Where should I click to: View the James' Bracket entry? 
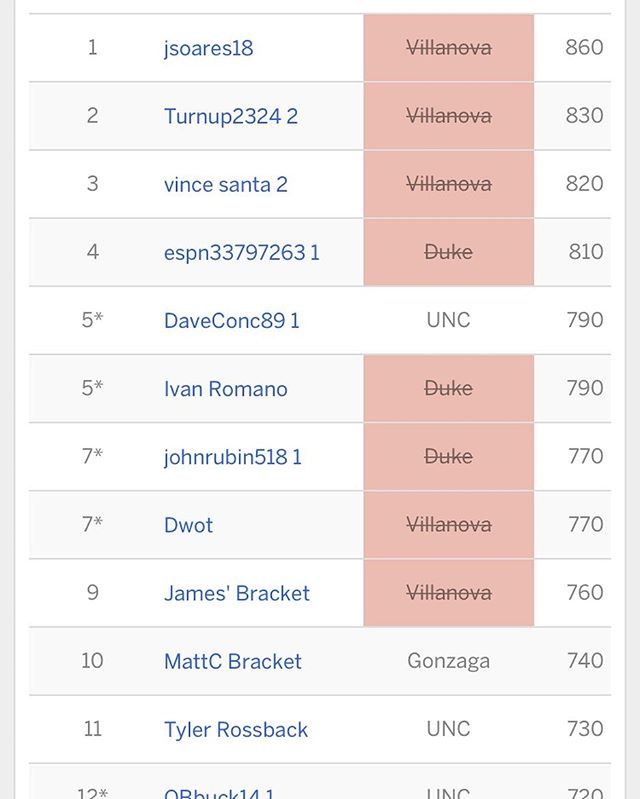[237, 593]
